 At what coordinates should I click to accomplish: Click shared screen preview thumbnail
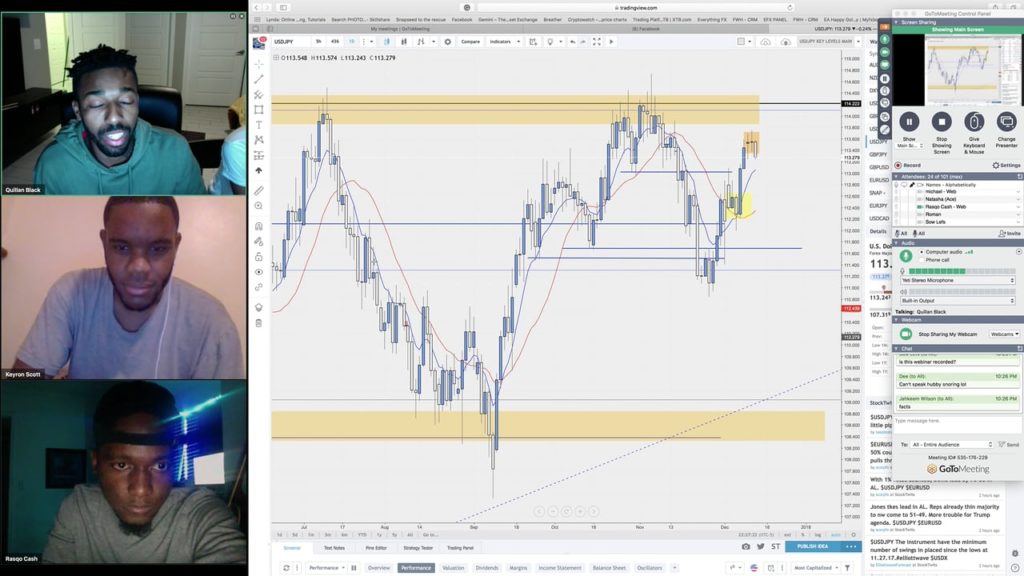[x=972, y=70]
